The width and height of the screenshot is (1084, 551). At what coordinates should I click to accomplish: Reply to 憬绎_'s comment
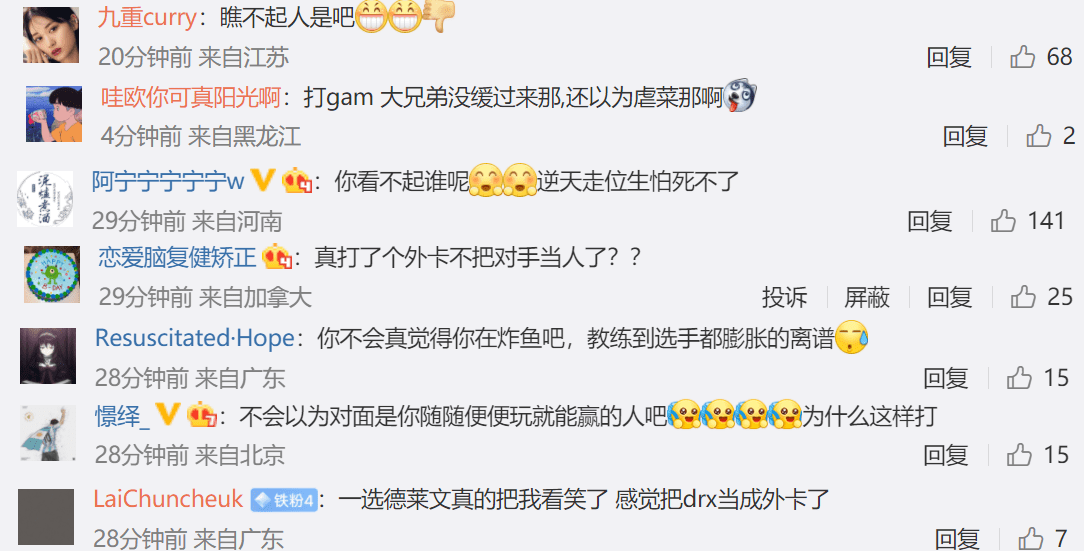[x=946, y=455]
